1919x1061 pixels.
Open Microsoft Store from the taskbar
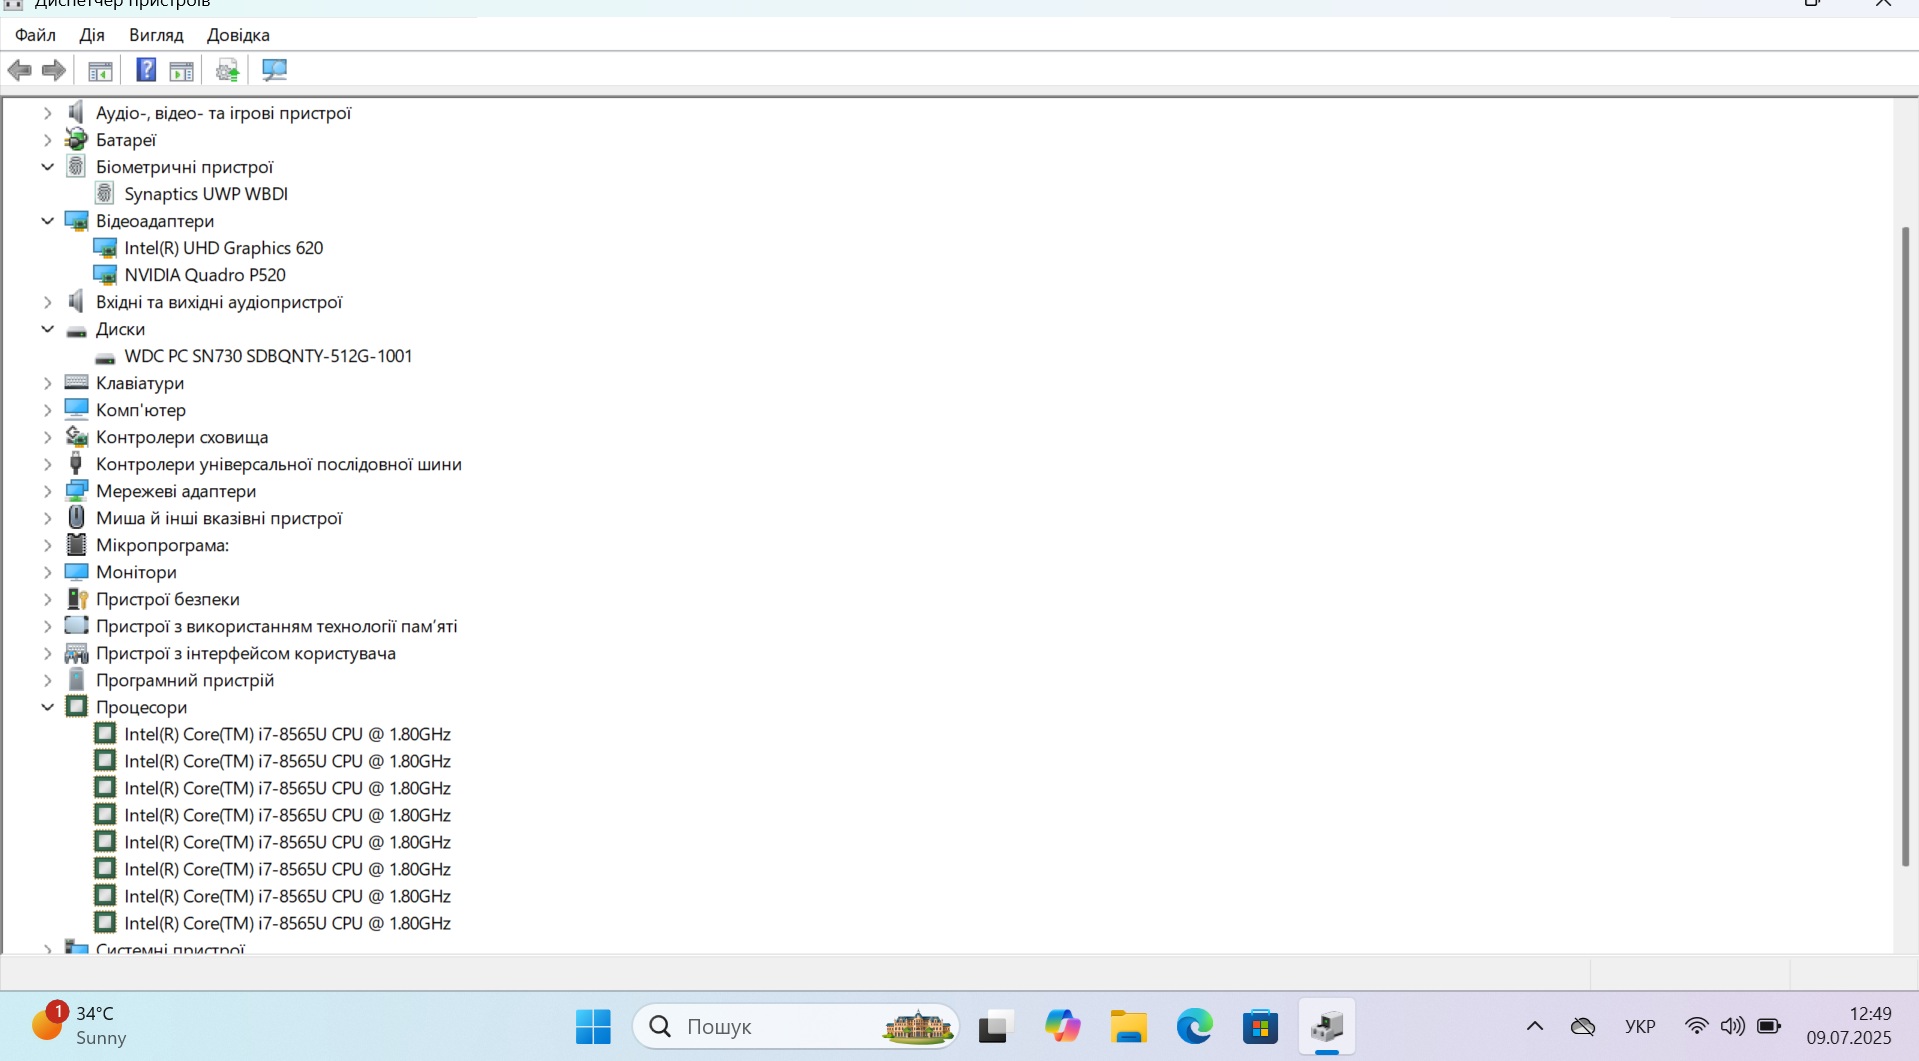[1260, 1026]
